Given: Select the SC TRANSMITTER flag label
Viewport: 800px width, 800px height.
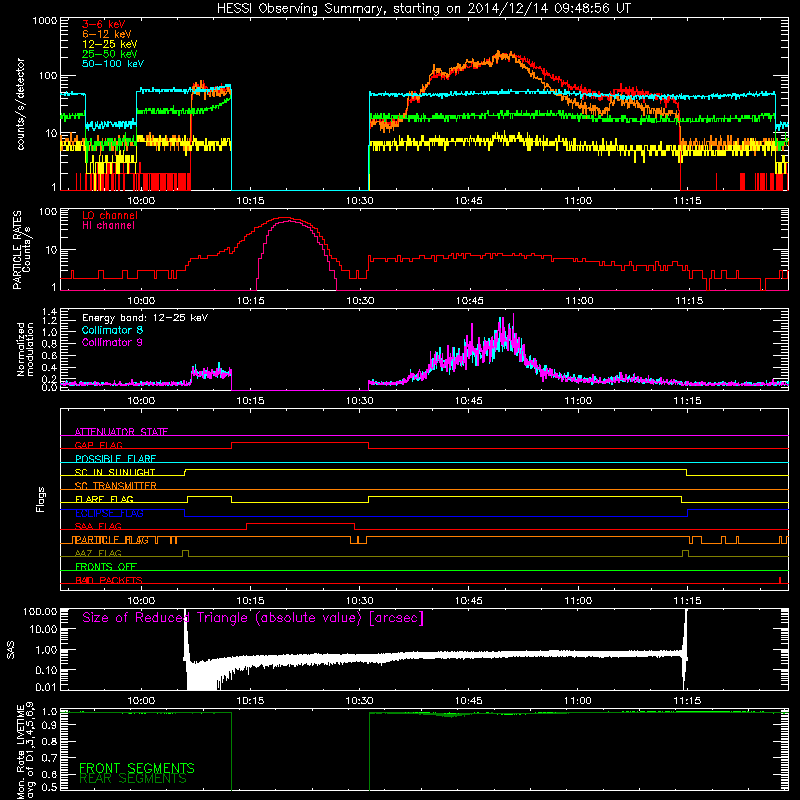Looking at the screenshot, I should point(115,485).
